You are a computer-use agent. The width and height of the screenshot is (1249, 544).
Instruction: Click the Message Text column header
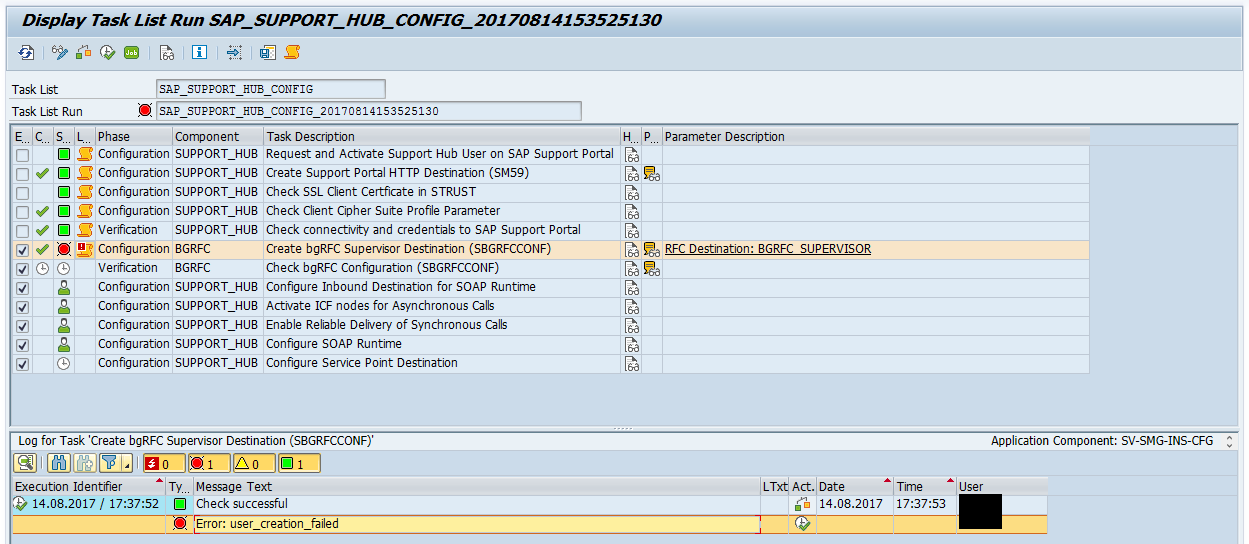477,487
